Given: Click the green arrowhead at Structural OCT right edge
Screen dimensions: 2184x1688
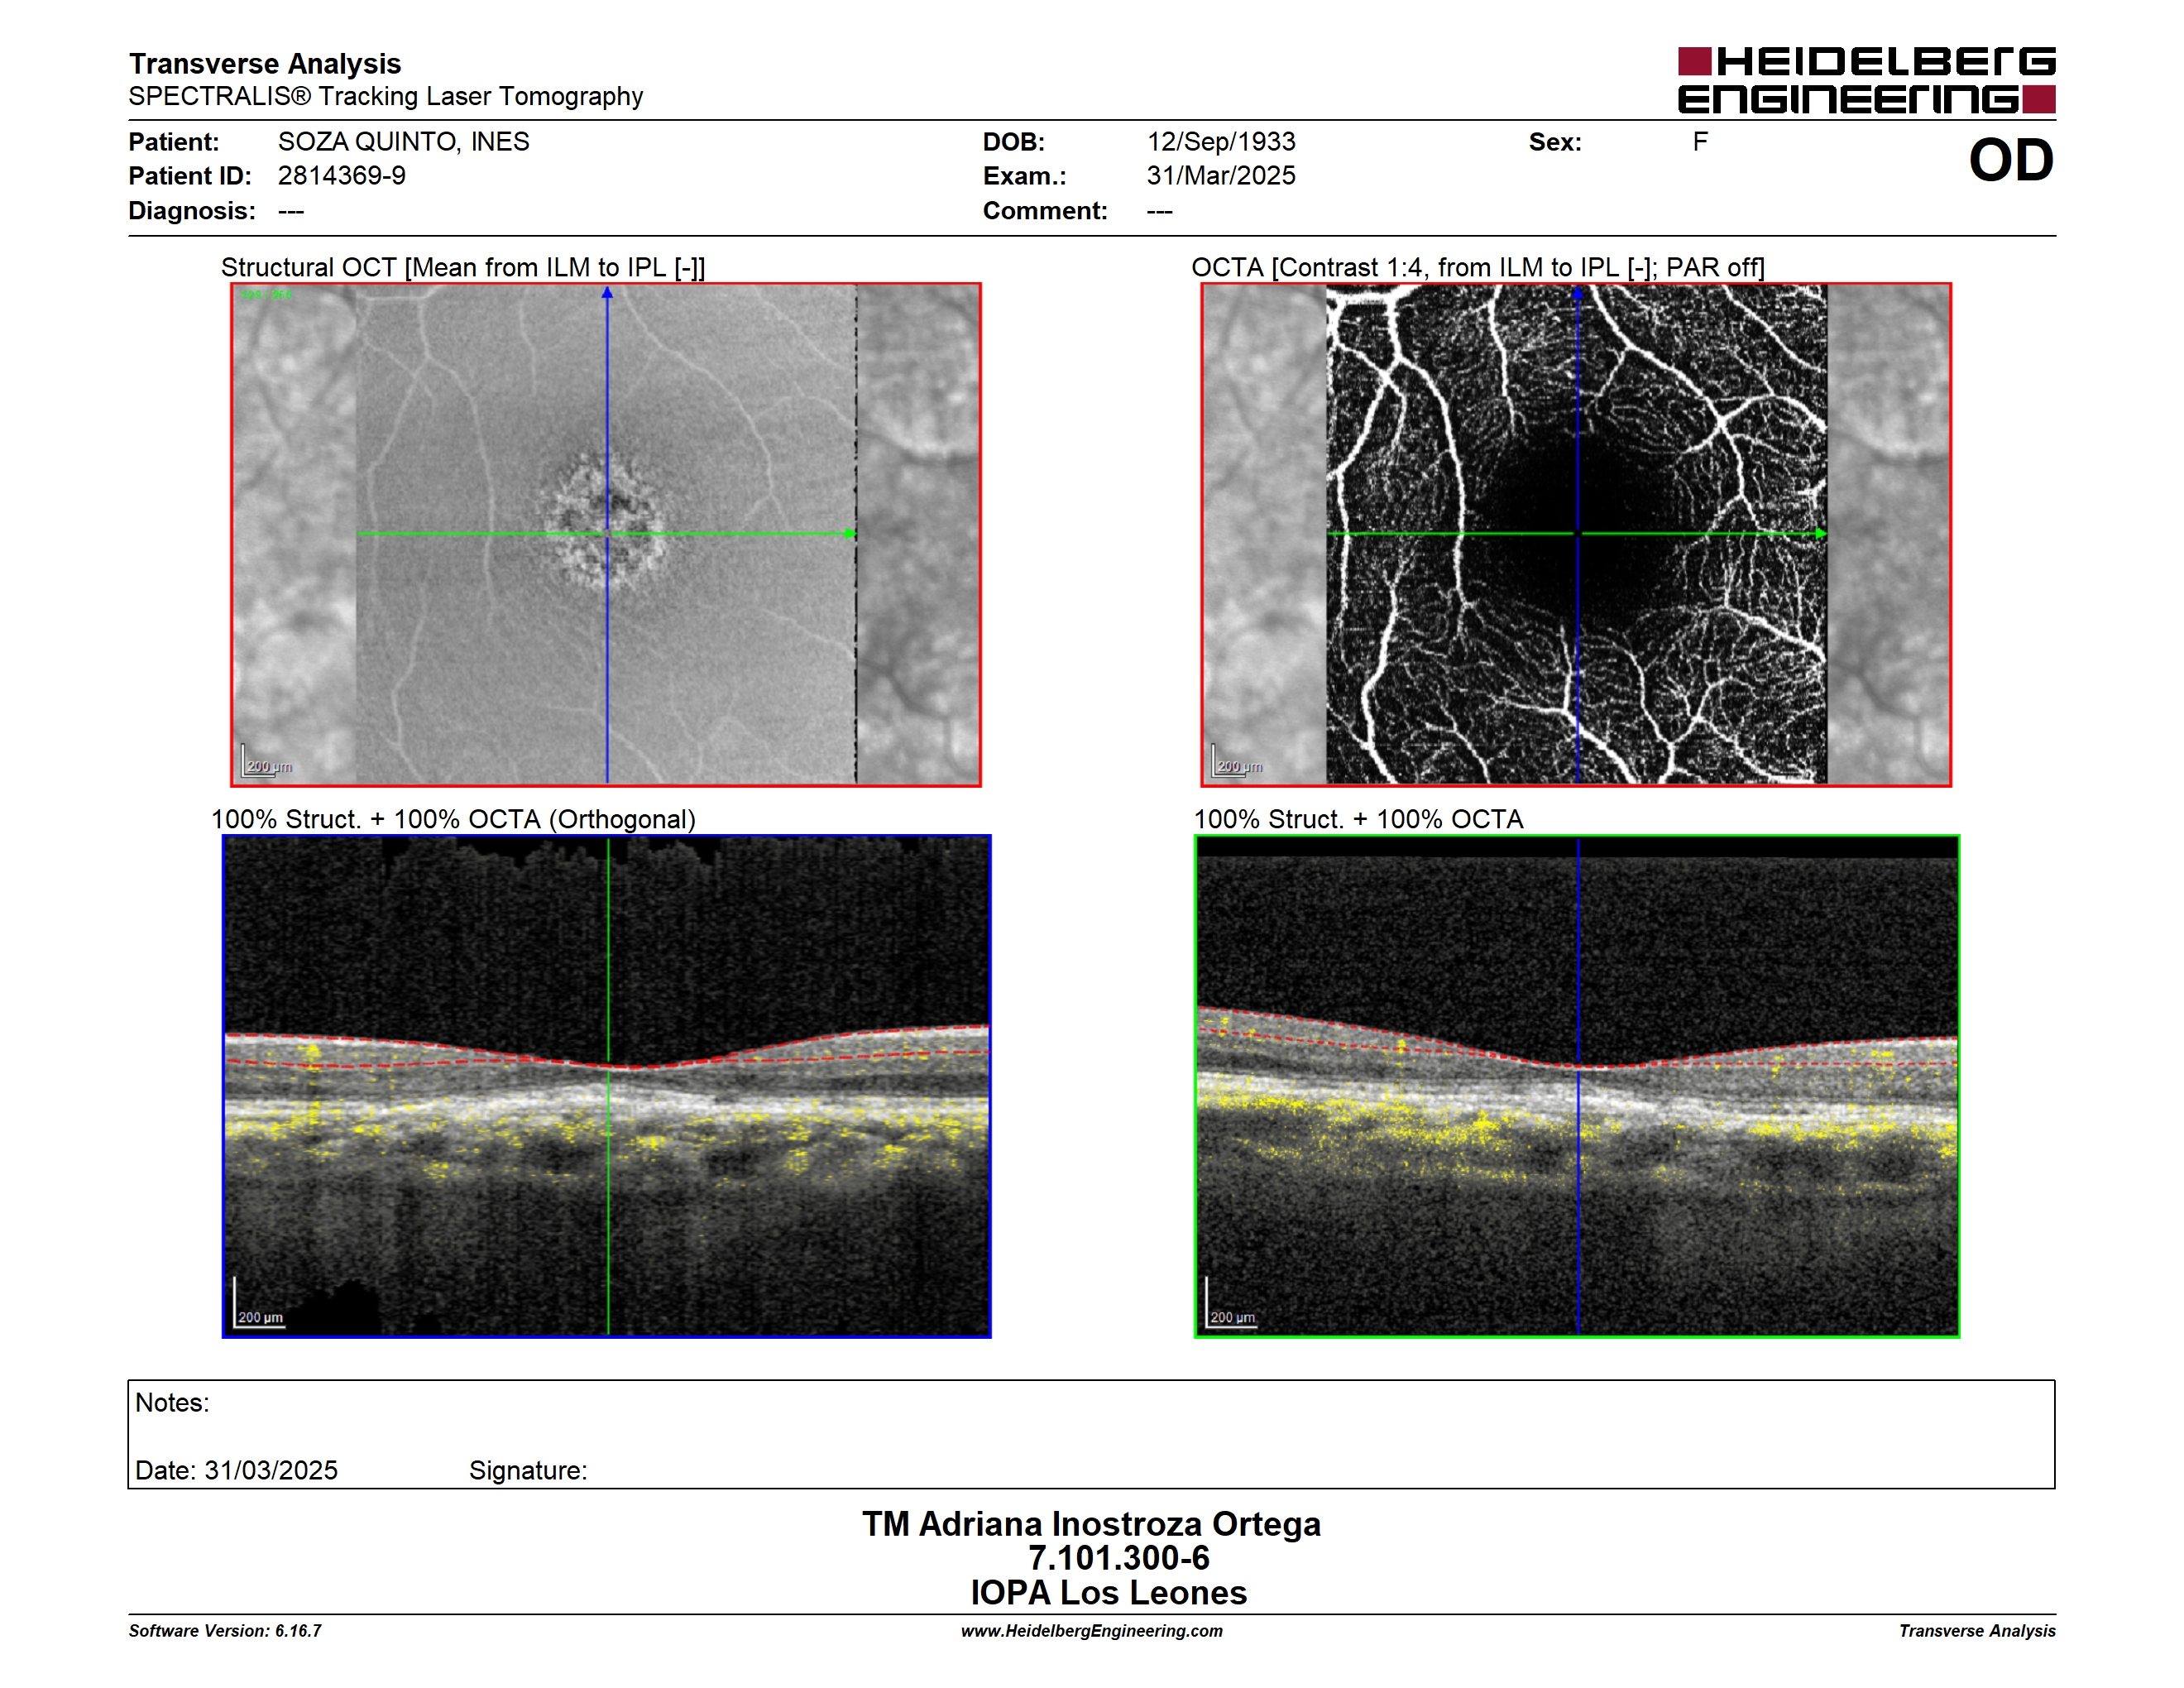Looking at the screenshot, I should [x=850, y=534].
